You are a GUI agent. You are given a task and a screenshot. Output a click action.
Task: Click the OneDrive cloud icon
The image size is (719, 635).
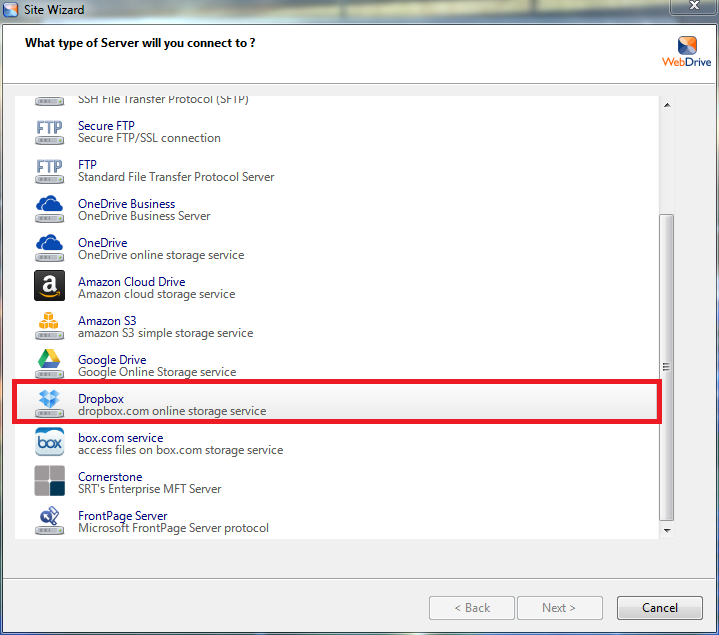pos(49,249)
